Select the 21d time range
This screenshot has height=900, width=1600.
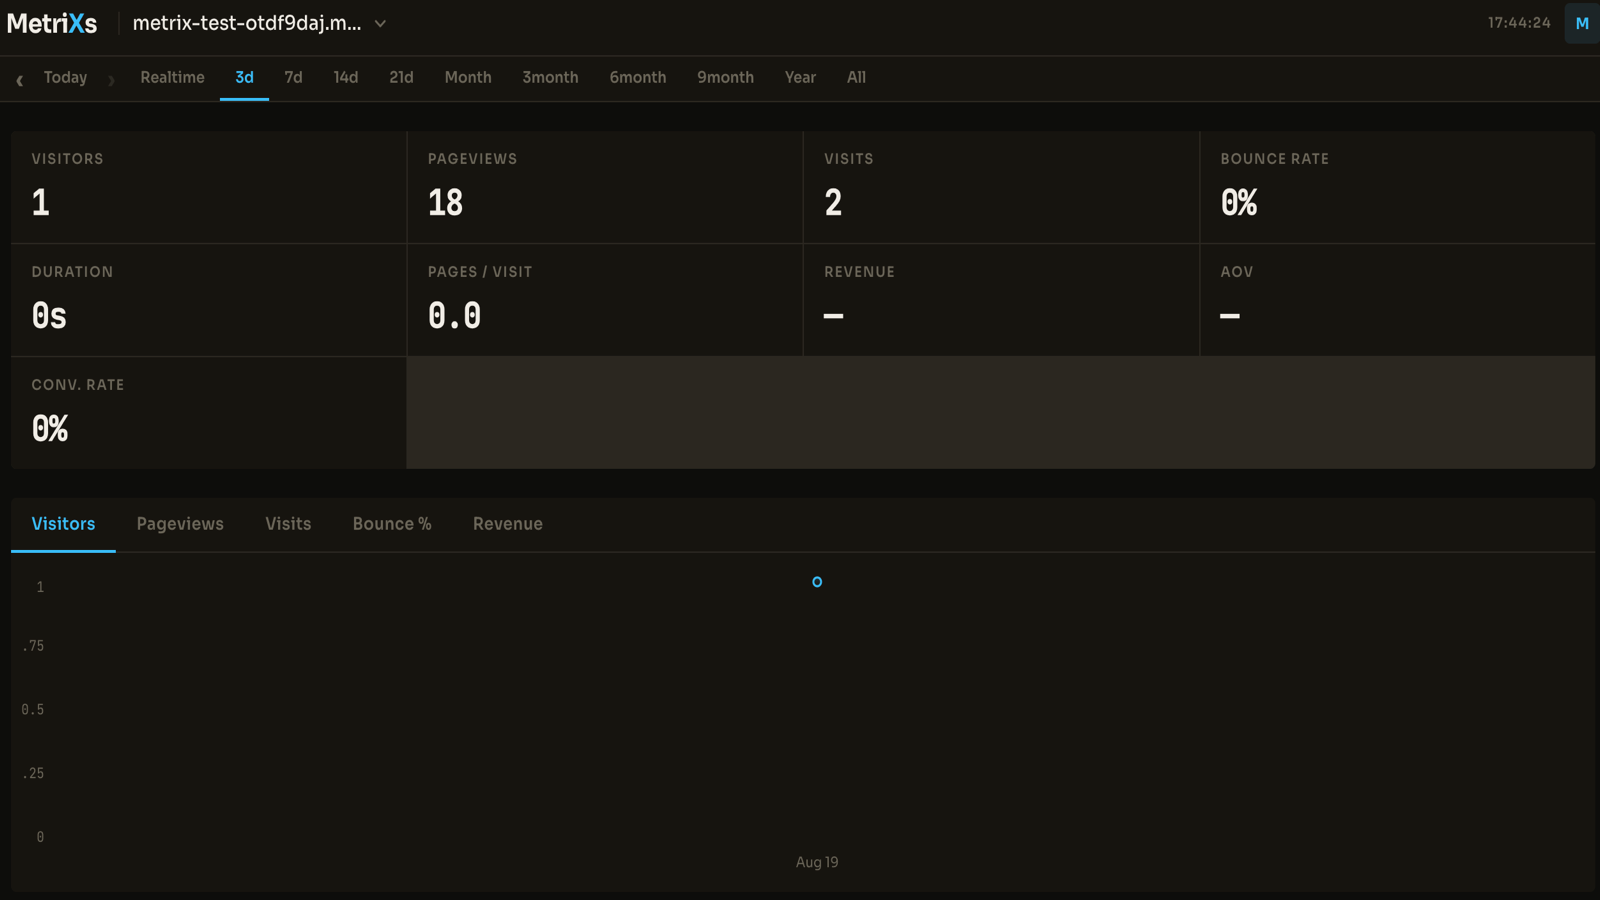[x=401, y=77]
